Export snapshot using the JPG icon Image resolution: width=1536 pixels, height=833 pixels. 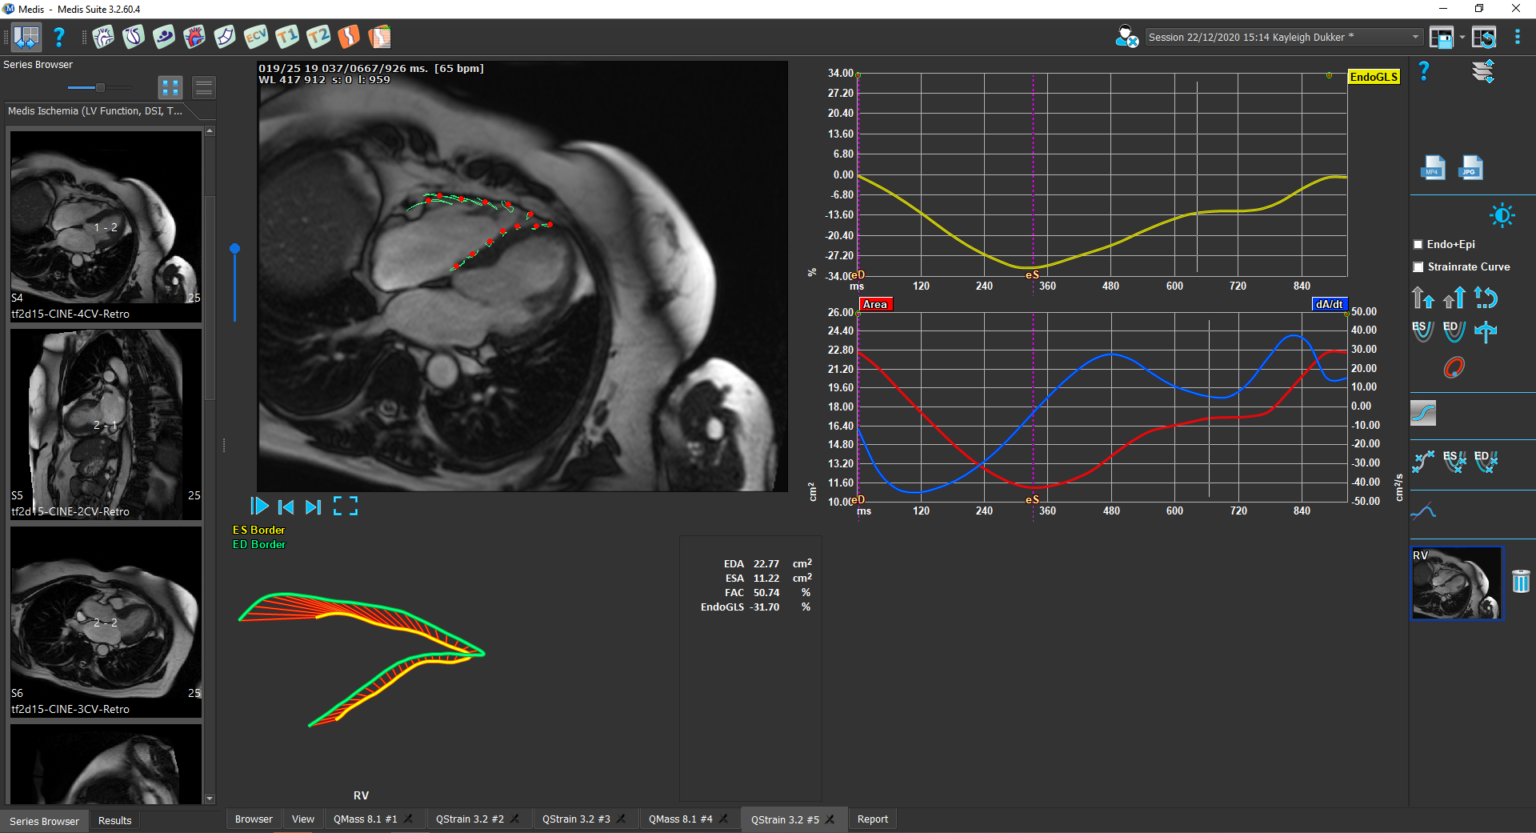[x=1471, y=168]
